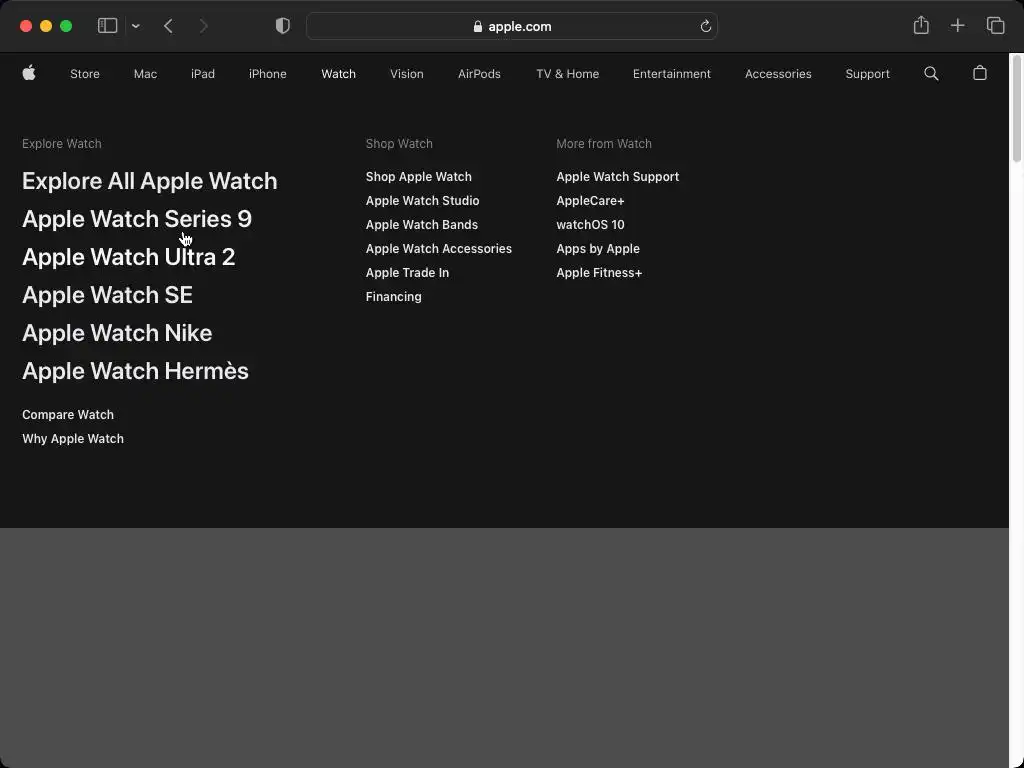Open the Share icon in toolbar
The width and height of the screenshot is (1024, 768).
(921, 25)
